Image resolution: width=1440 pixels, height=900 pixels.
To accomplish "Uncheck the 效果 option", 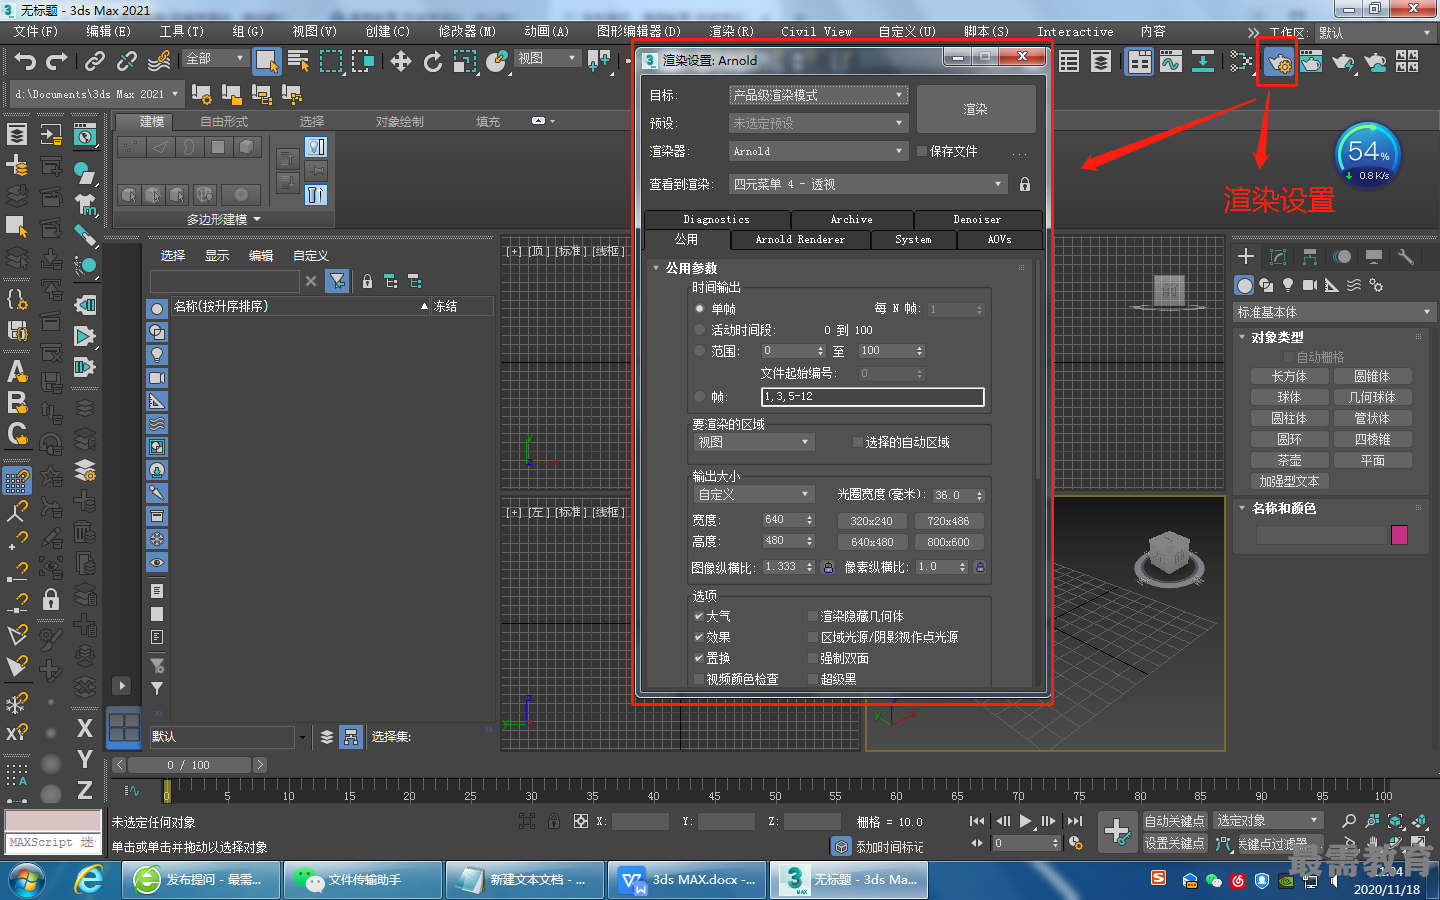I will (x=699, y=637).
